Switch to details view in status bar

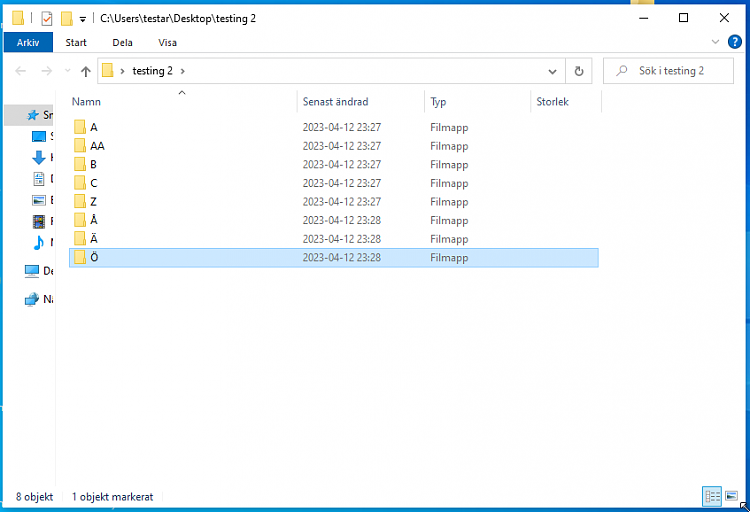(x=712, y=496)
